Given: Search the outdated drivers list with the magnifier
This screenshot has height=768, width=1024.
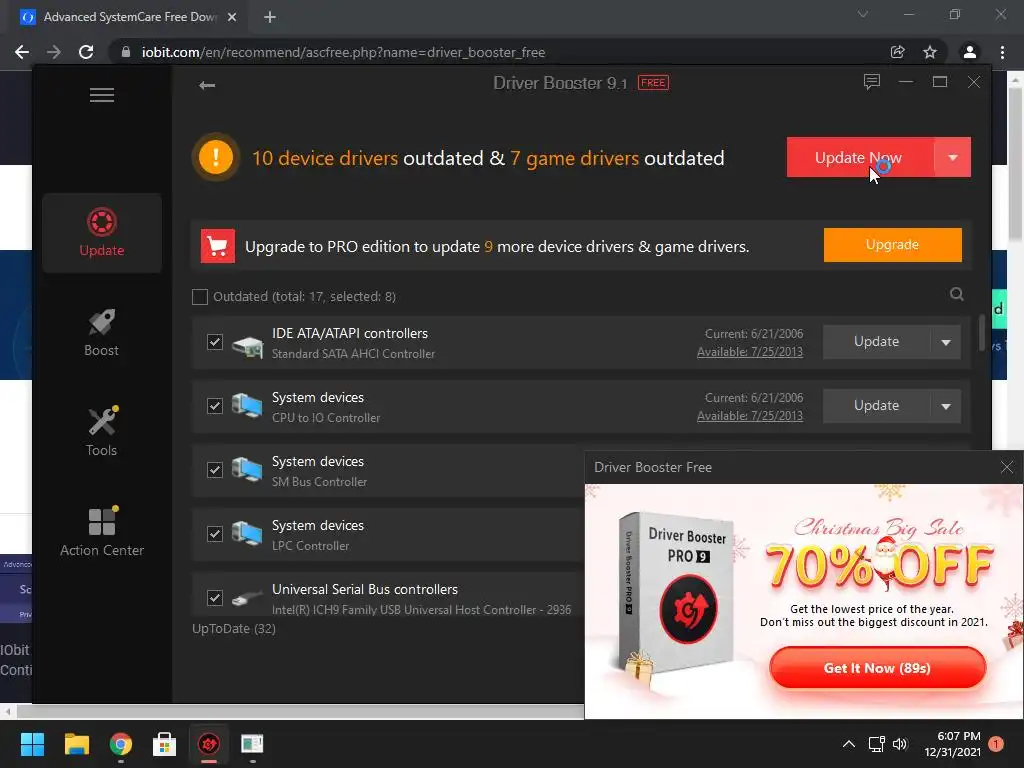Looking at the screenshot, I should point(957,295).
